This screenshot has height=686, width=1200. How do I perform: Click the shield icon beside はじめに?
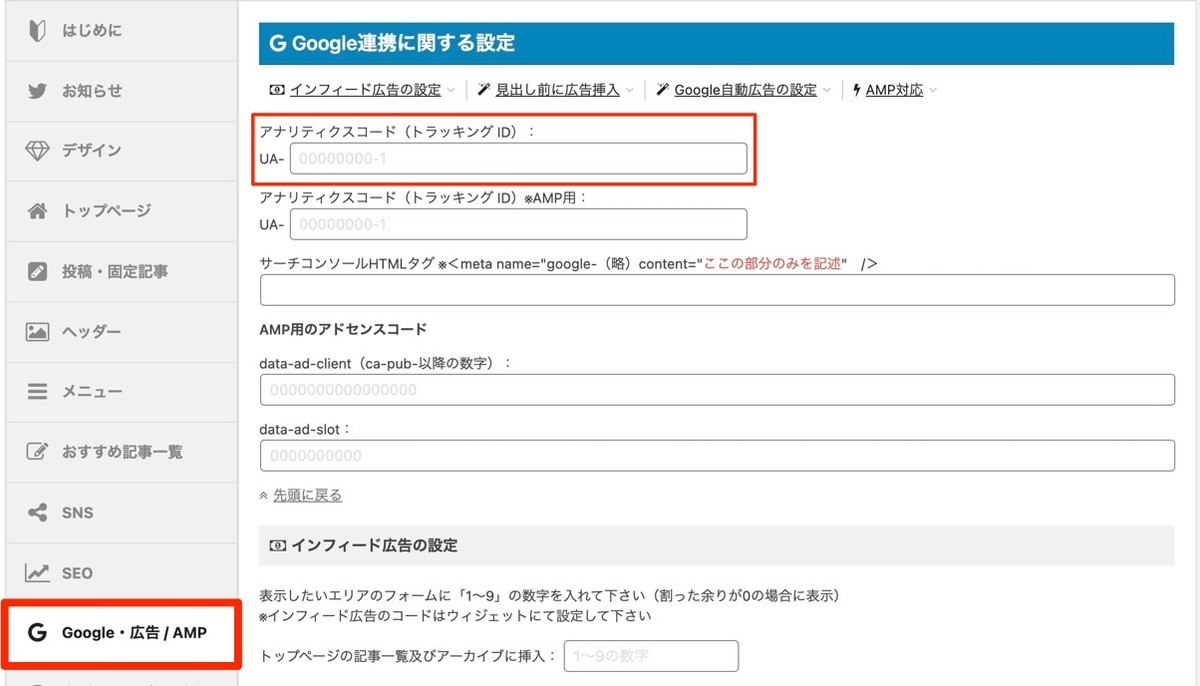pos(37,30)
